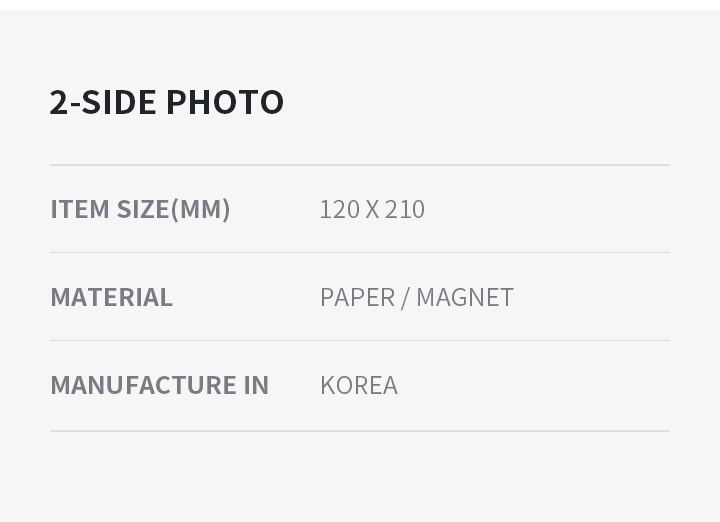Select the MANUFACTURE IN label

coord(159,385)
